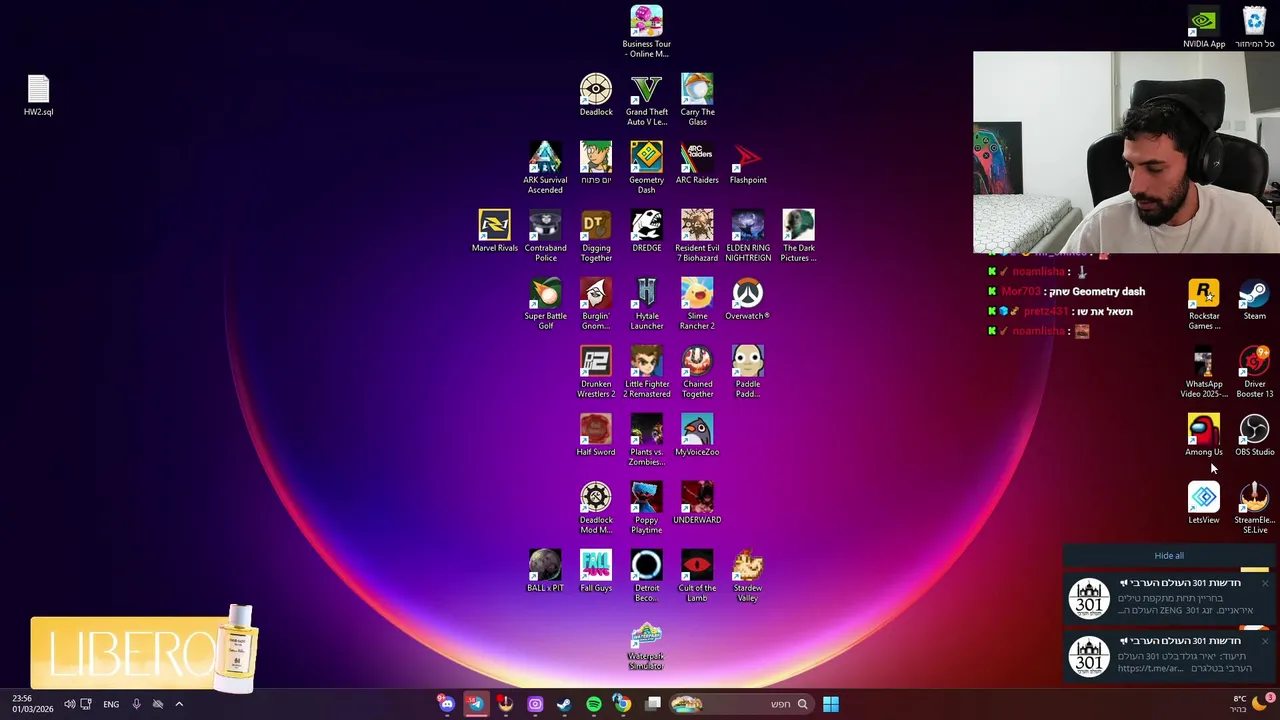Close the notification containing the t.me link
The width and height of the screenshot is (1280, 720).
click(x=1264, y=641)
